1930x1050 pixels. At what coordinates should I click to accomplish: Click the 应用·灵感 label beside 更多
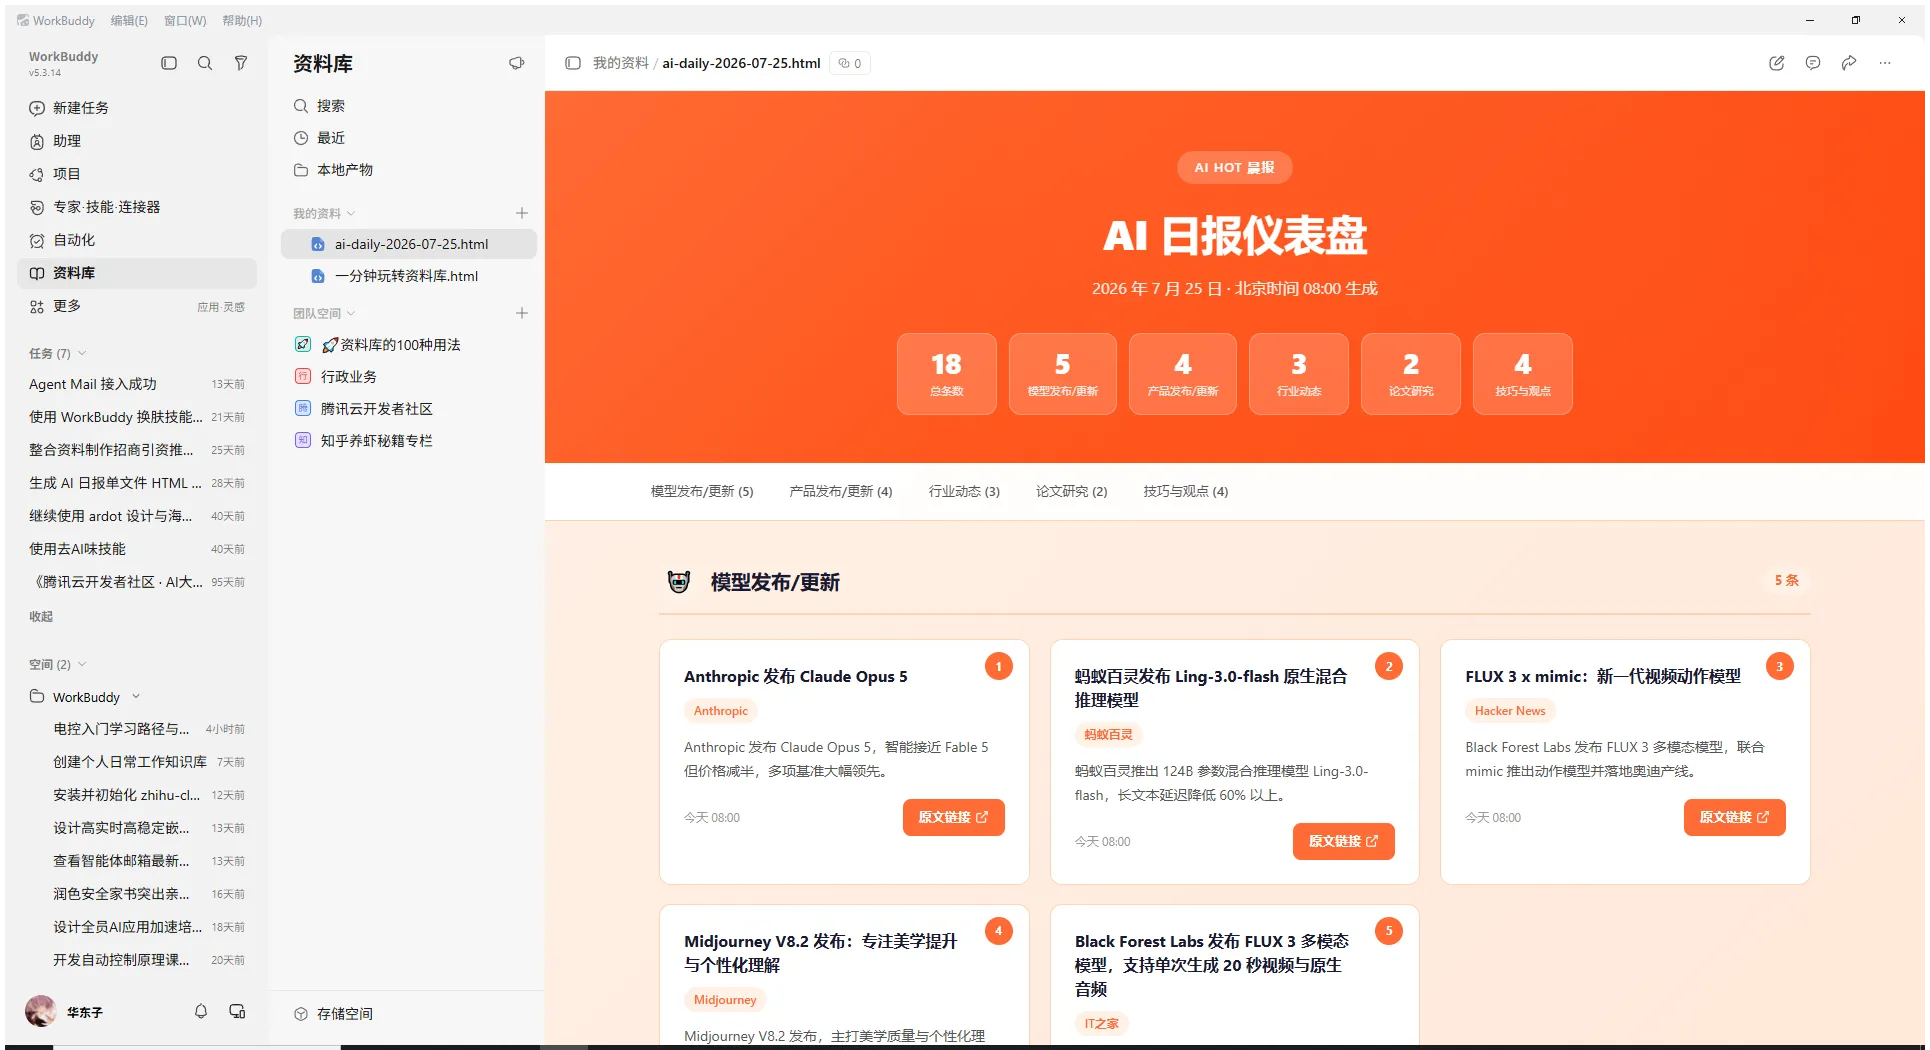click(221, 307)
